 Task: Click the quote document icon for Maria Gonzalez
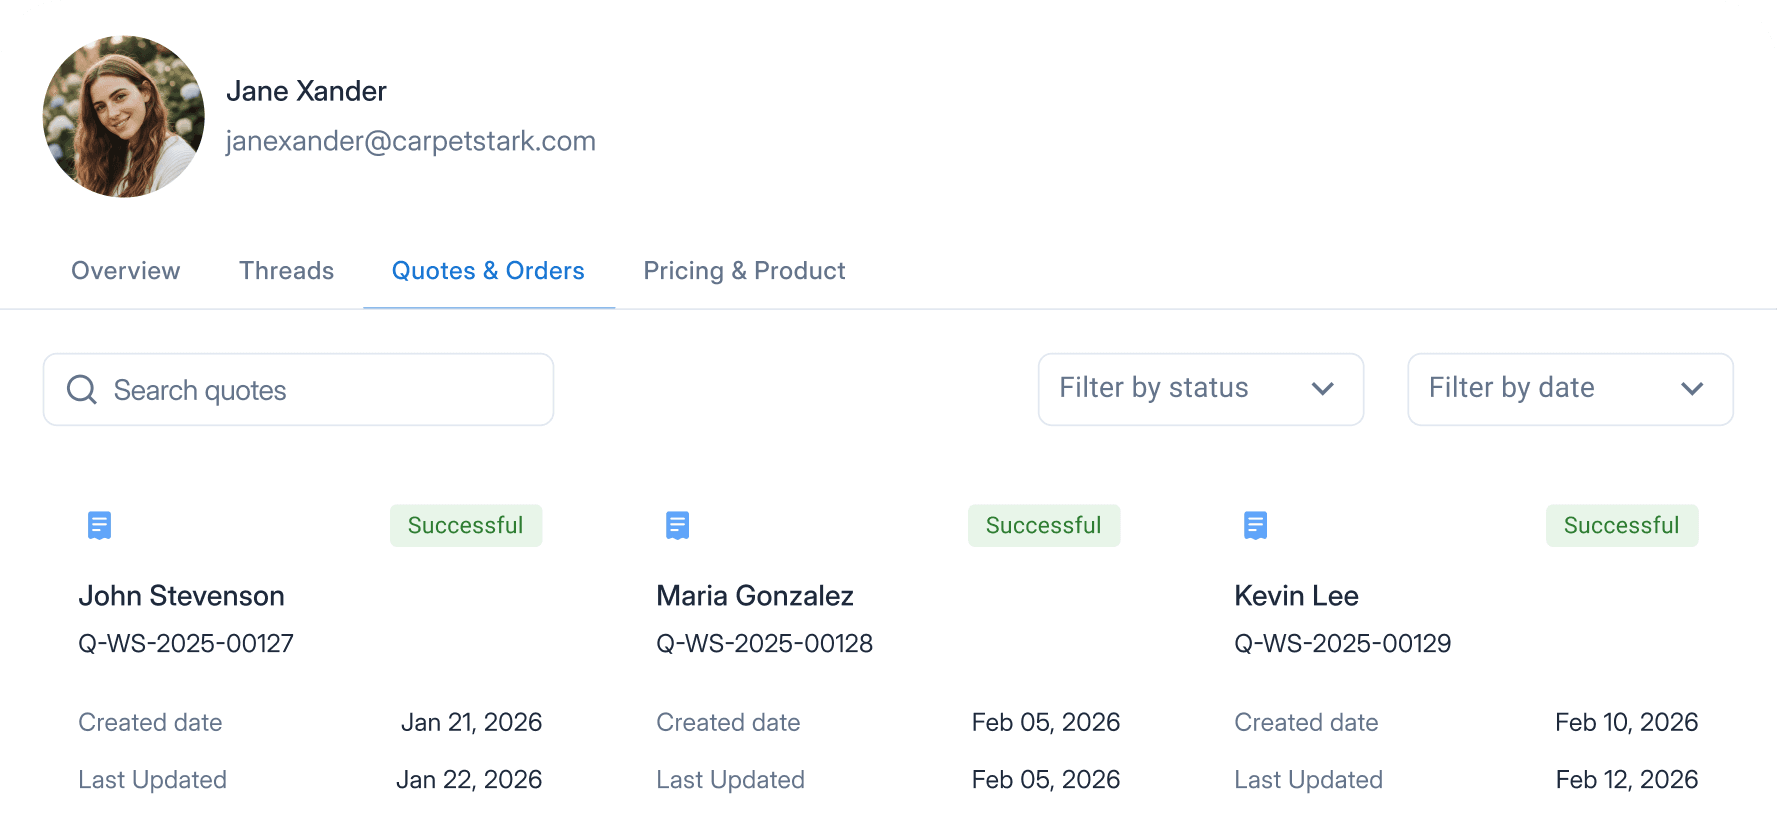click(x=677, y=525)
